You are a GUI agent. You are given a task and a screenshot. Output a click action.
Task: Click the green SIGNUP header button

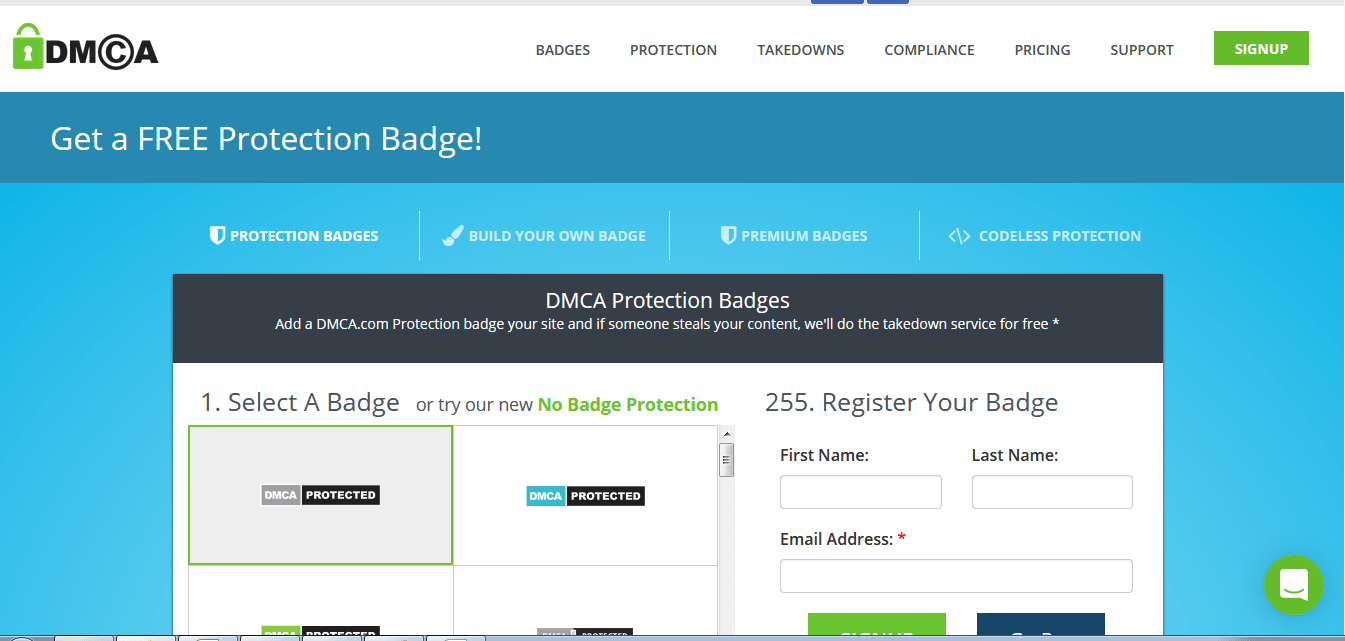[x=1261, y=48]
